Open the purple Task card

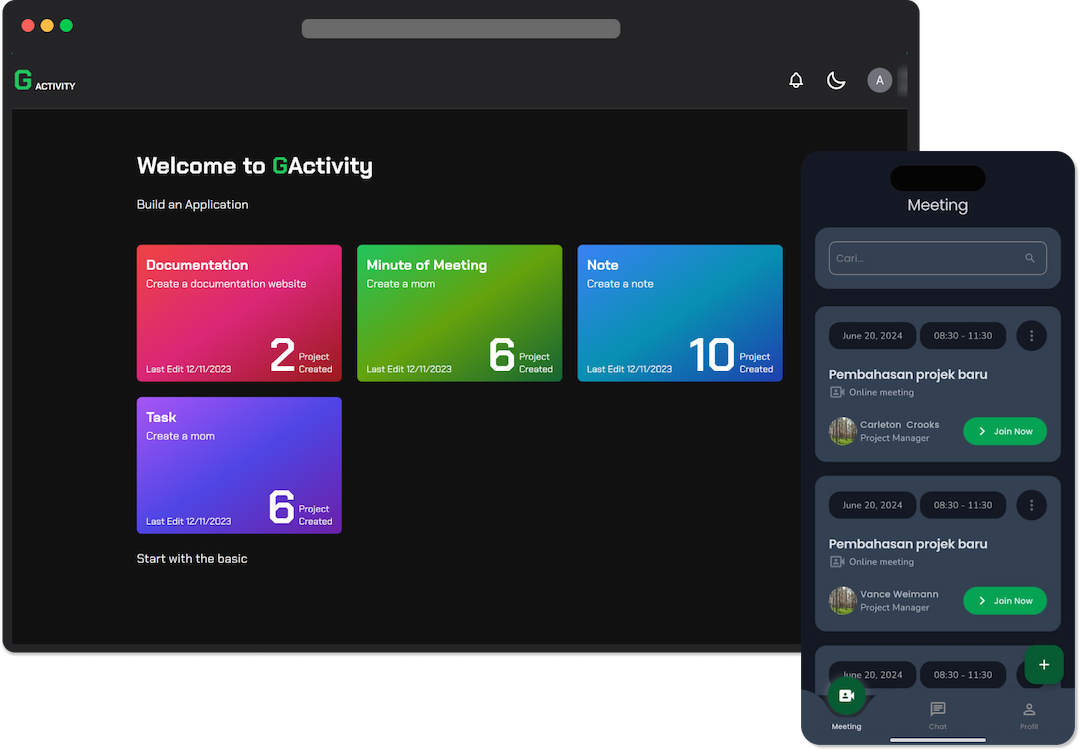pos(239,465)
